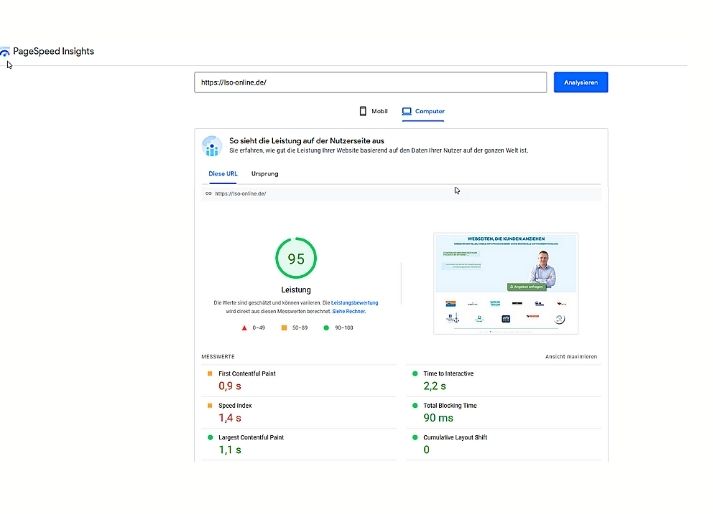
Task: Open the Leistungsbewertung link
Action: 355,302
